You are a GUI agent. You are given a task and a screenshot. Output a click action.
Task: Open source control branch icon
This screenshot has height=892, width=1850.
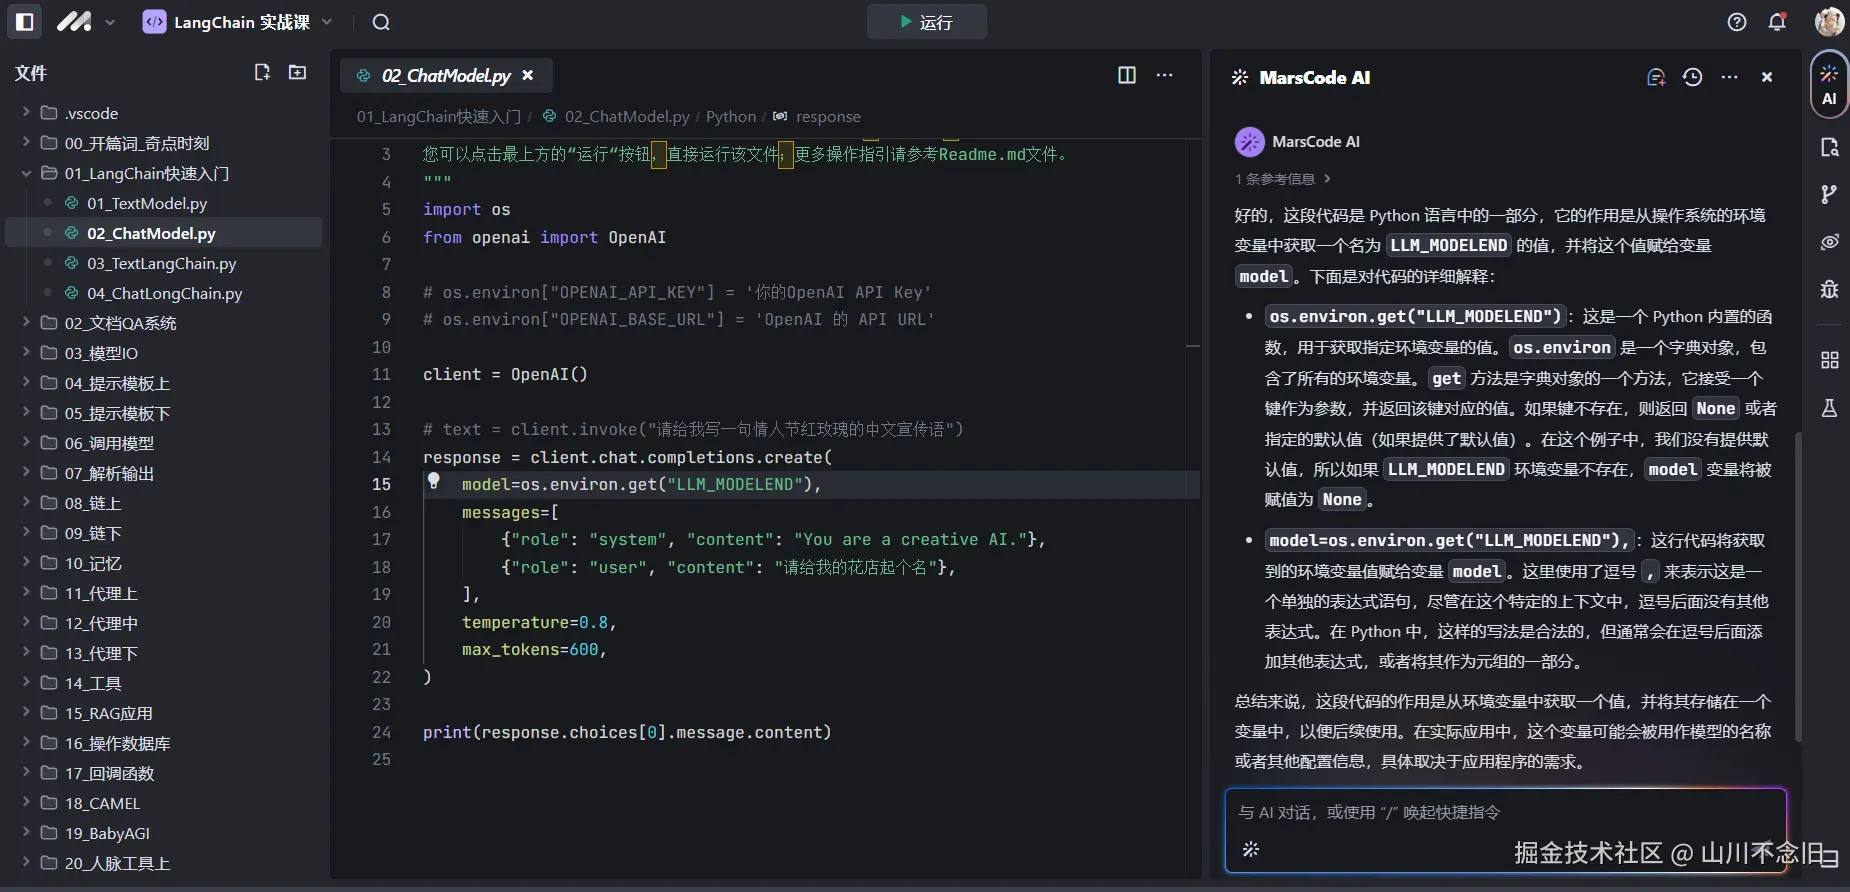[x=1829, y=194]
